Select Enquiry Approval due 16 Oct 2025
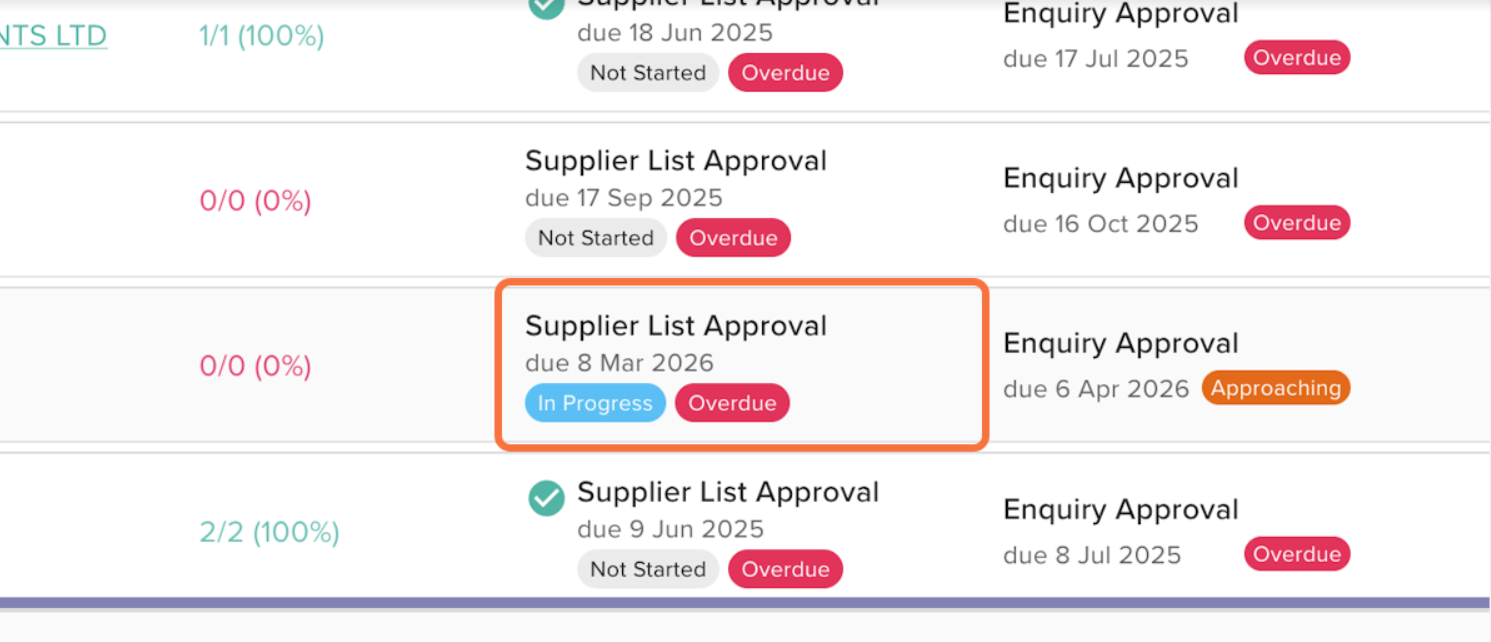 coord(1120,179)
